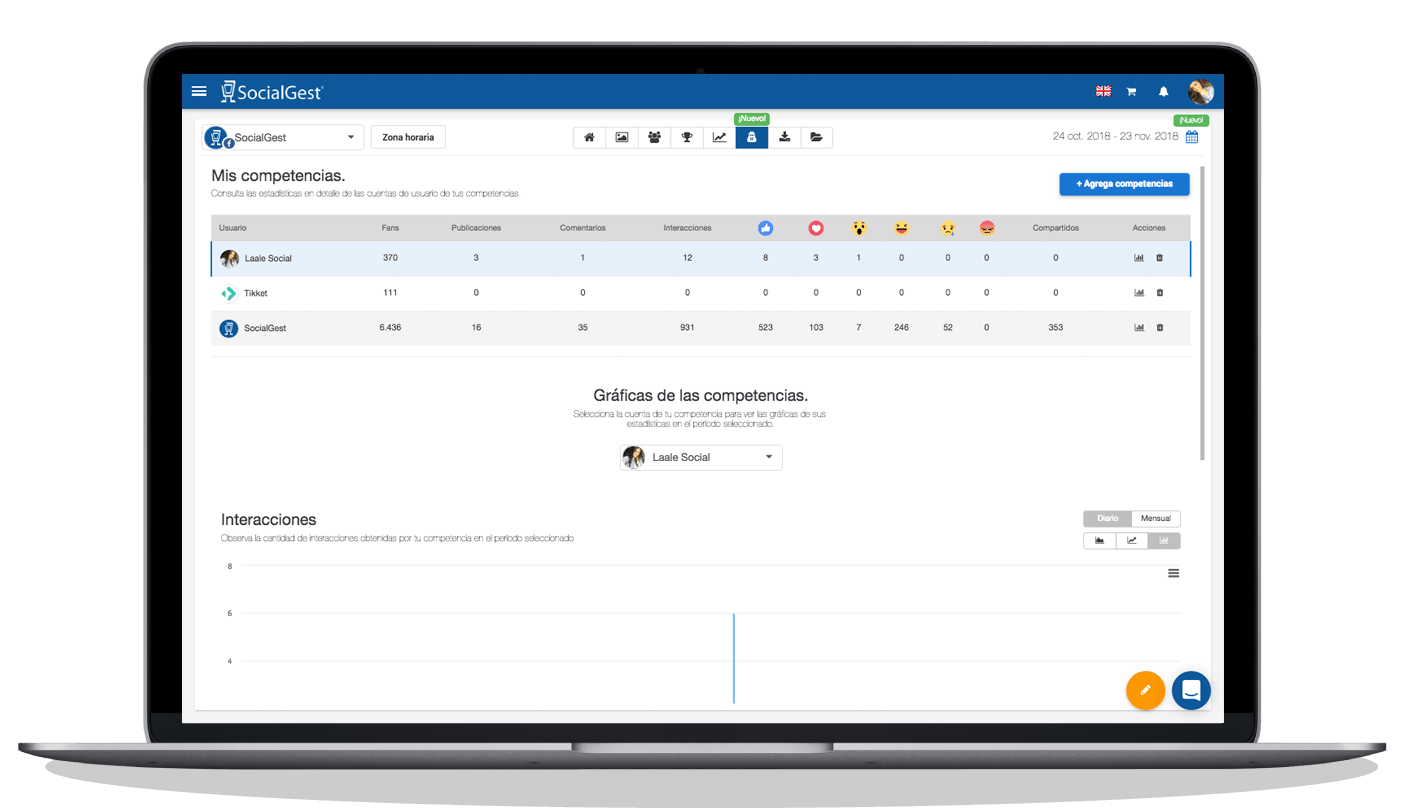Switch chart to Diario view
This screenshot has height=808, width=1410.
(1108, 519)
